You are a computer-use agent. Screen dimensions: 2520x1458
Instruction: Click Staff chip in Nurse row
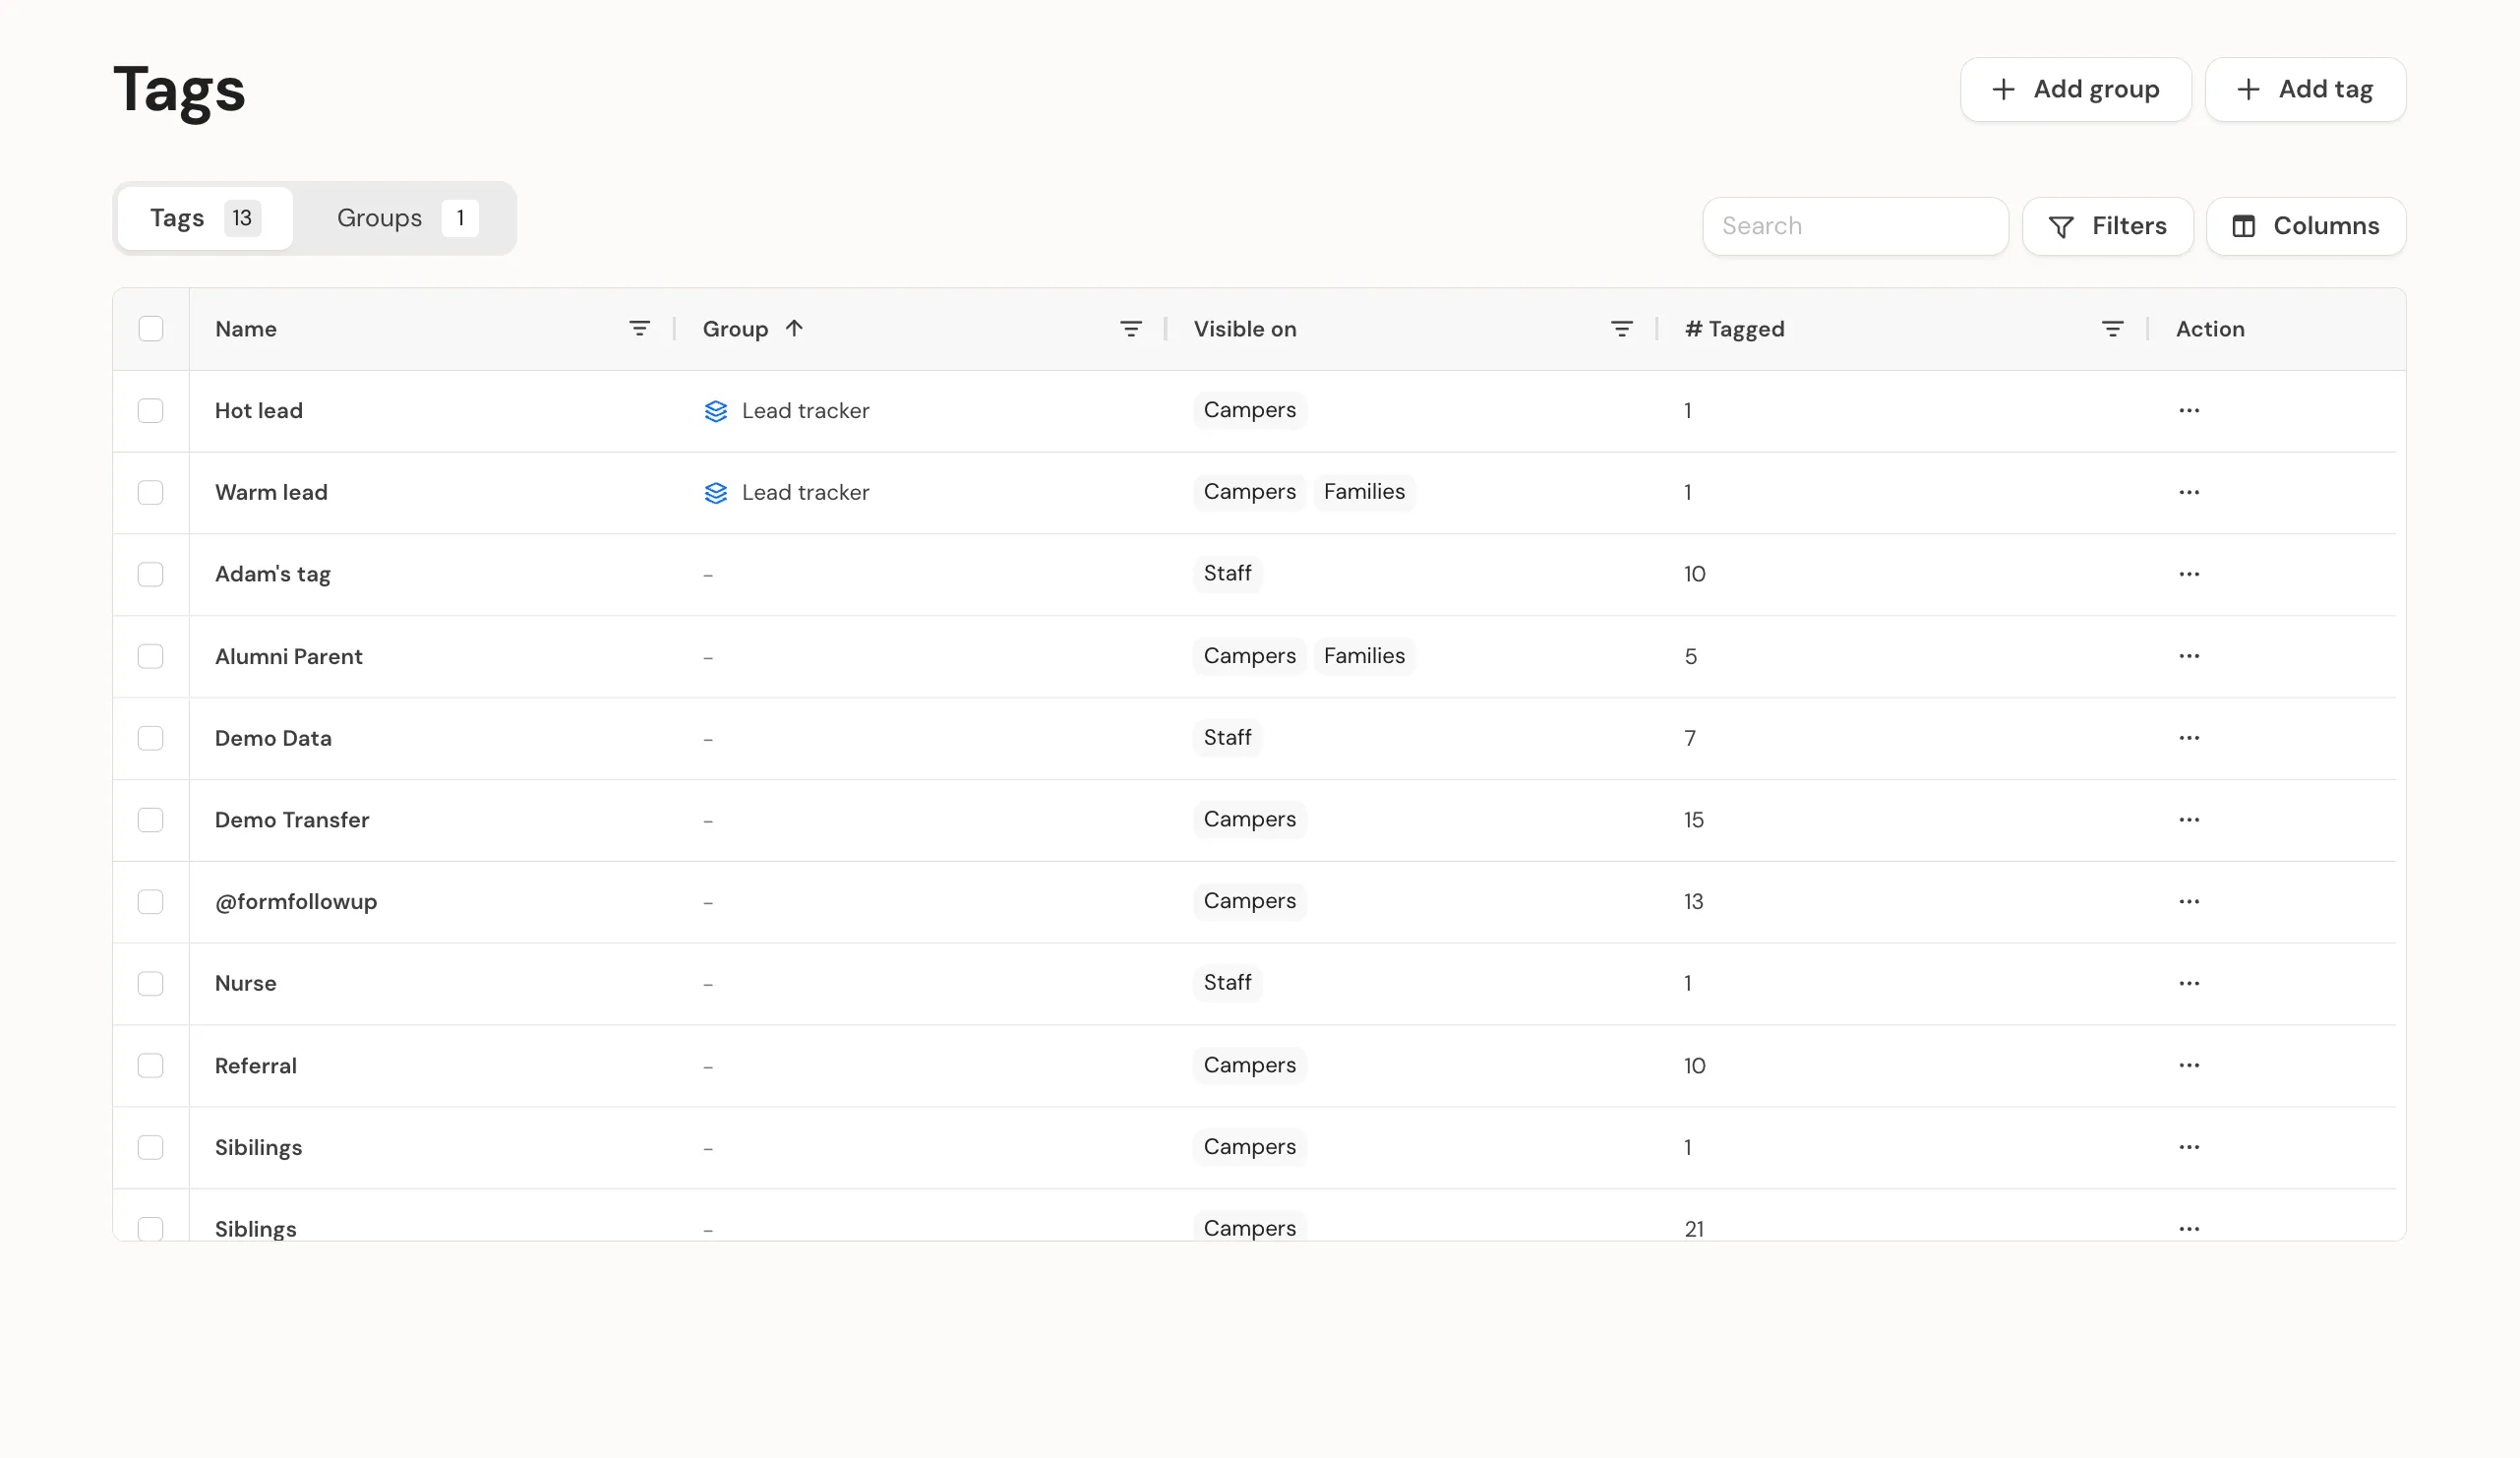(x=1227, y=983)
